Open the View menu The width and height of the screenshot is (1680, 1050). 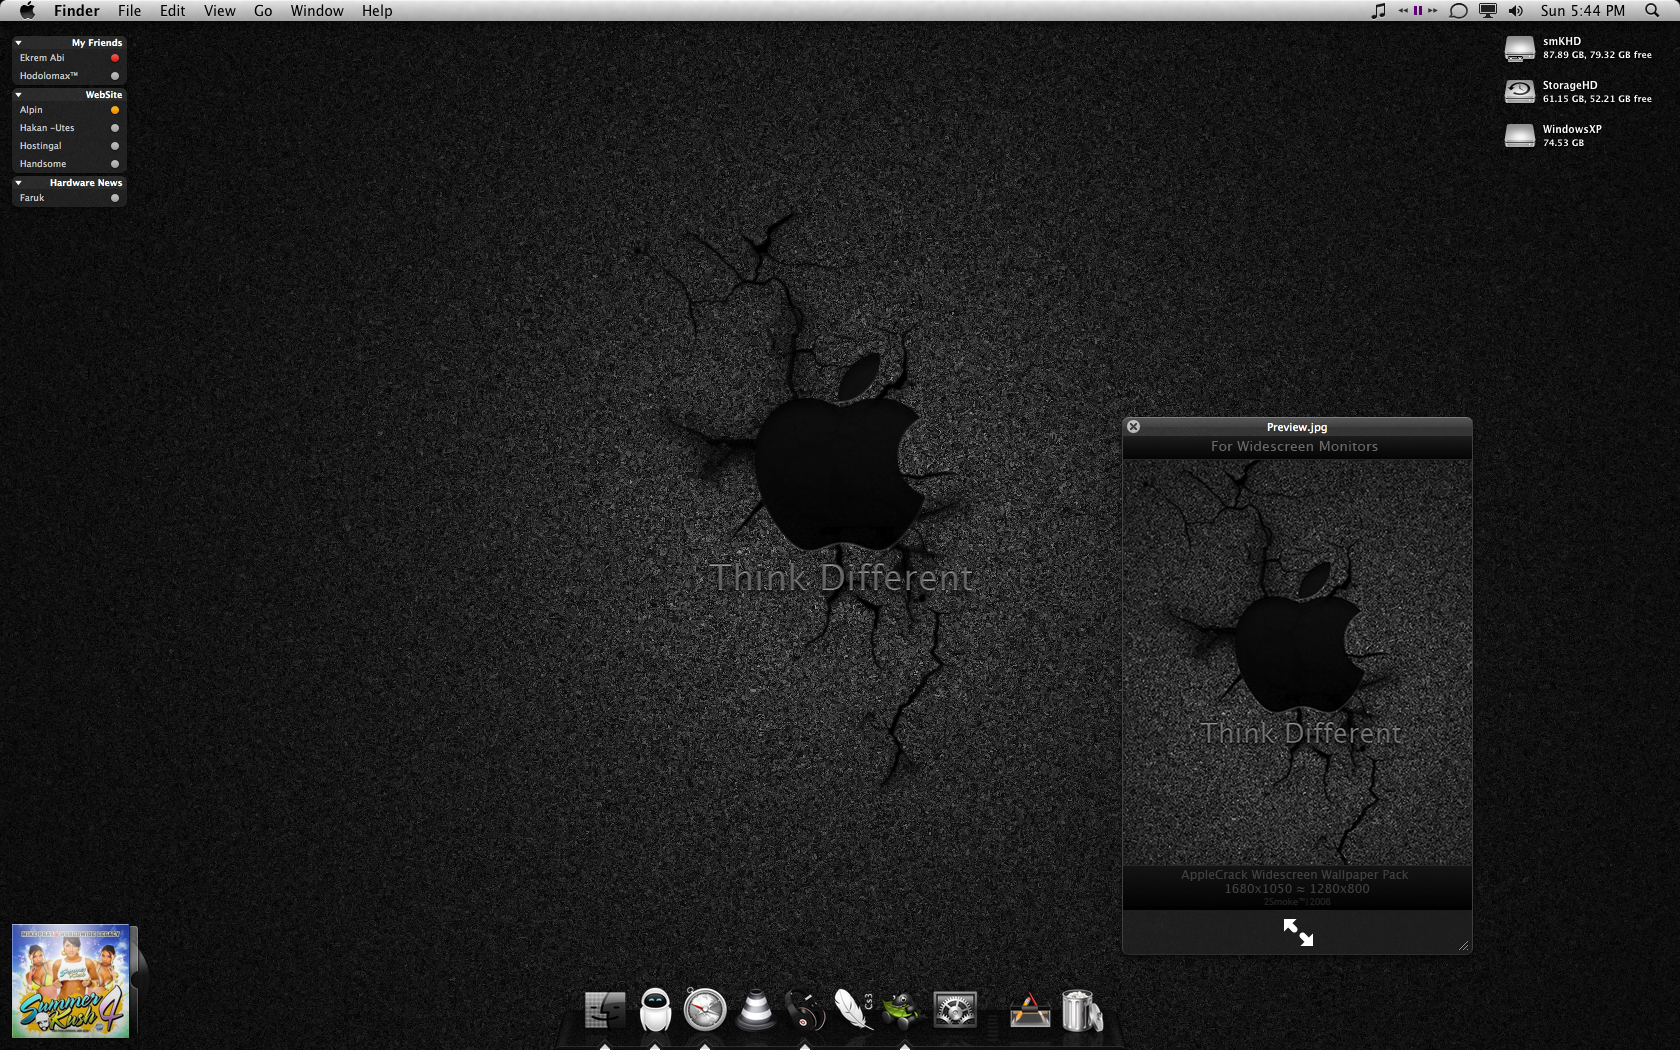[x=219, y=10]
